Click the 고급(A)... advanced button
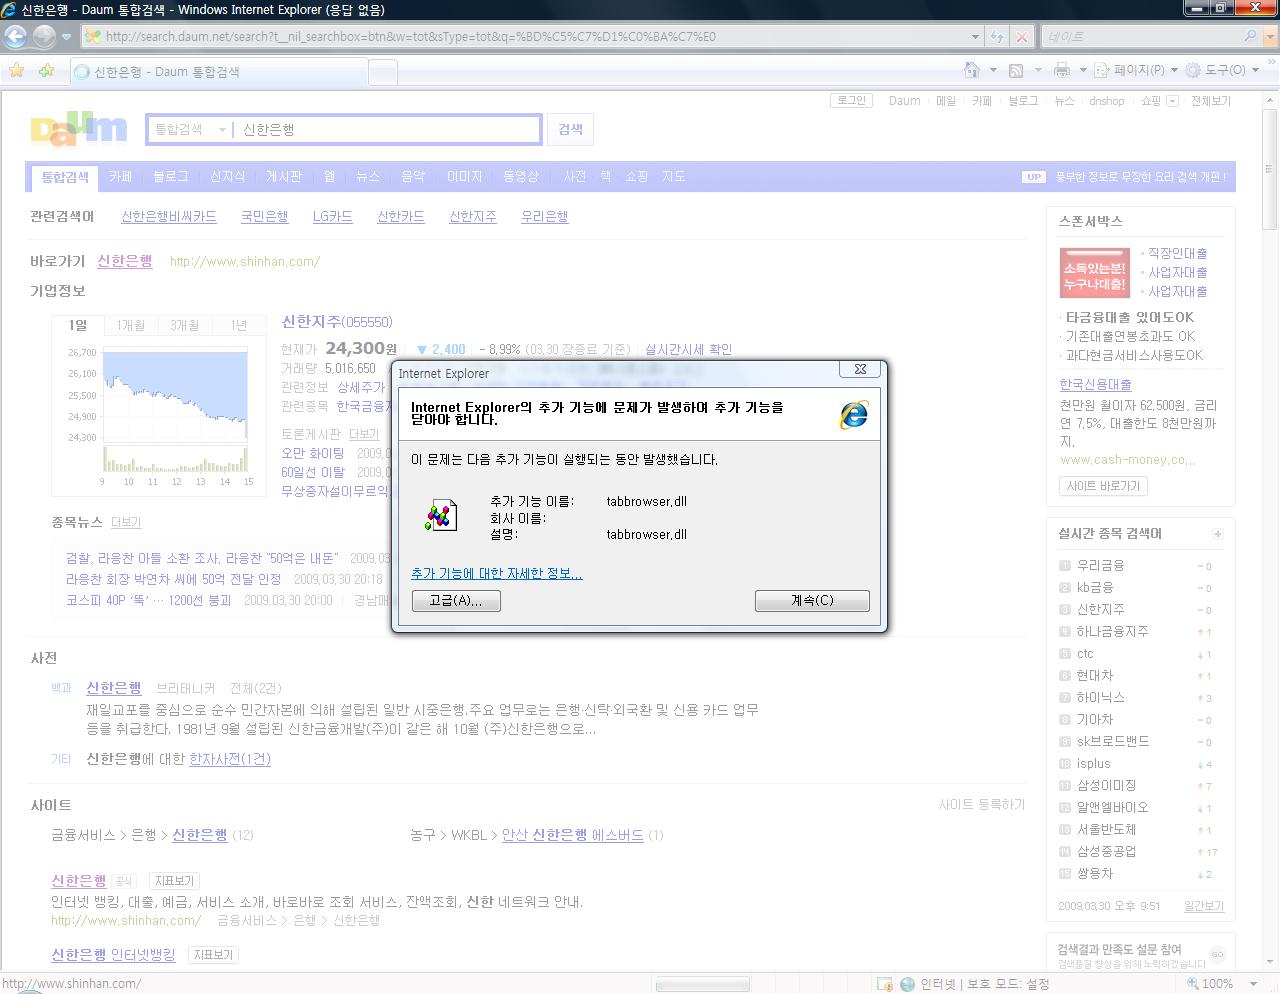Image resolution: width=1280 pixels, height=994 pixels. tap(456, 600)
